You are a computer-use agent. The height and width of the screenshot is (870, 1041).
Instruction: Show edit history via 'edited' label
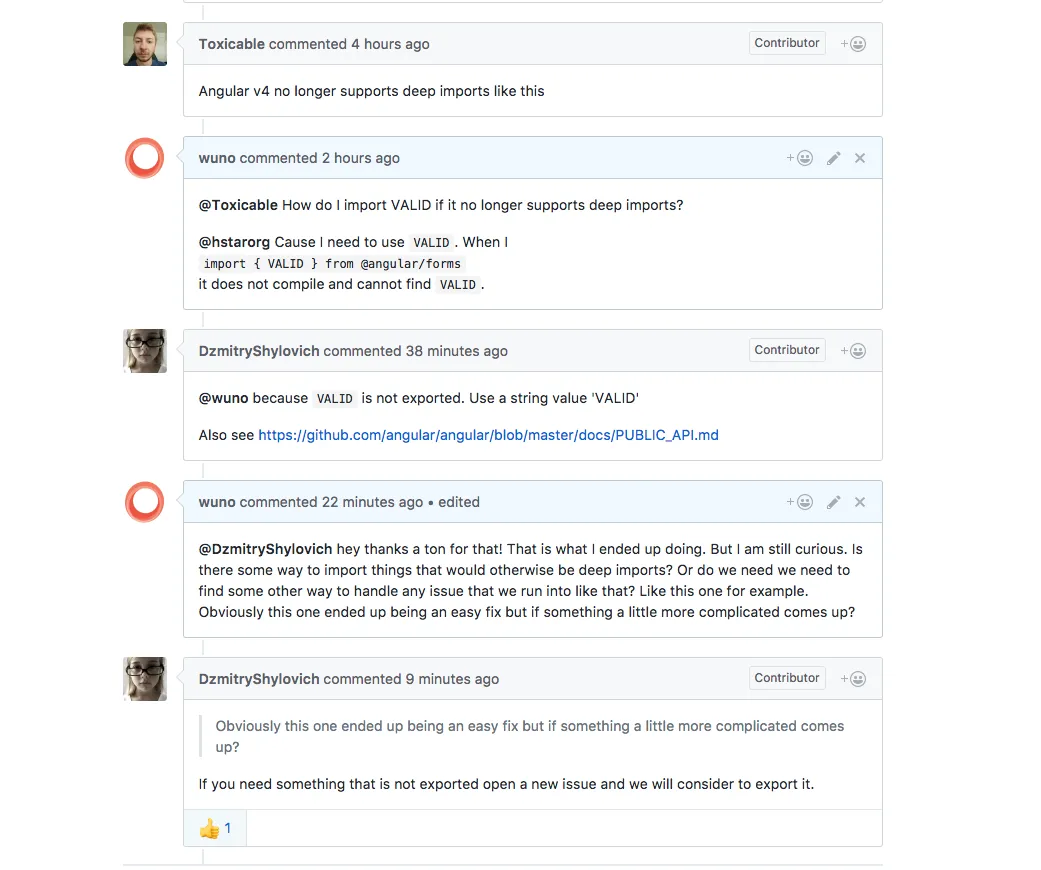459,502
